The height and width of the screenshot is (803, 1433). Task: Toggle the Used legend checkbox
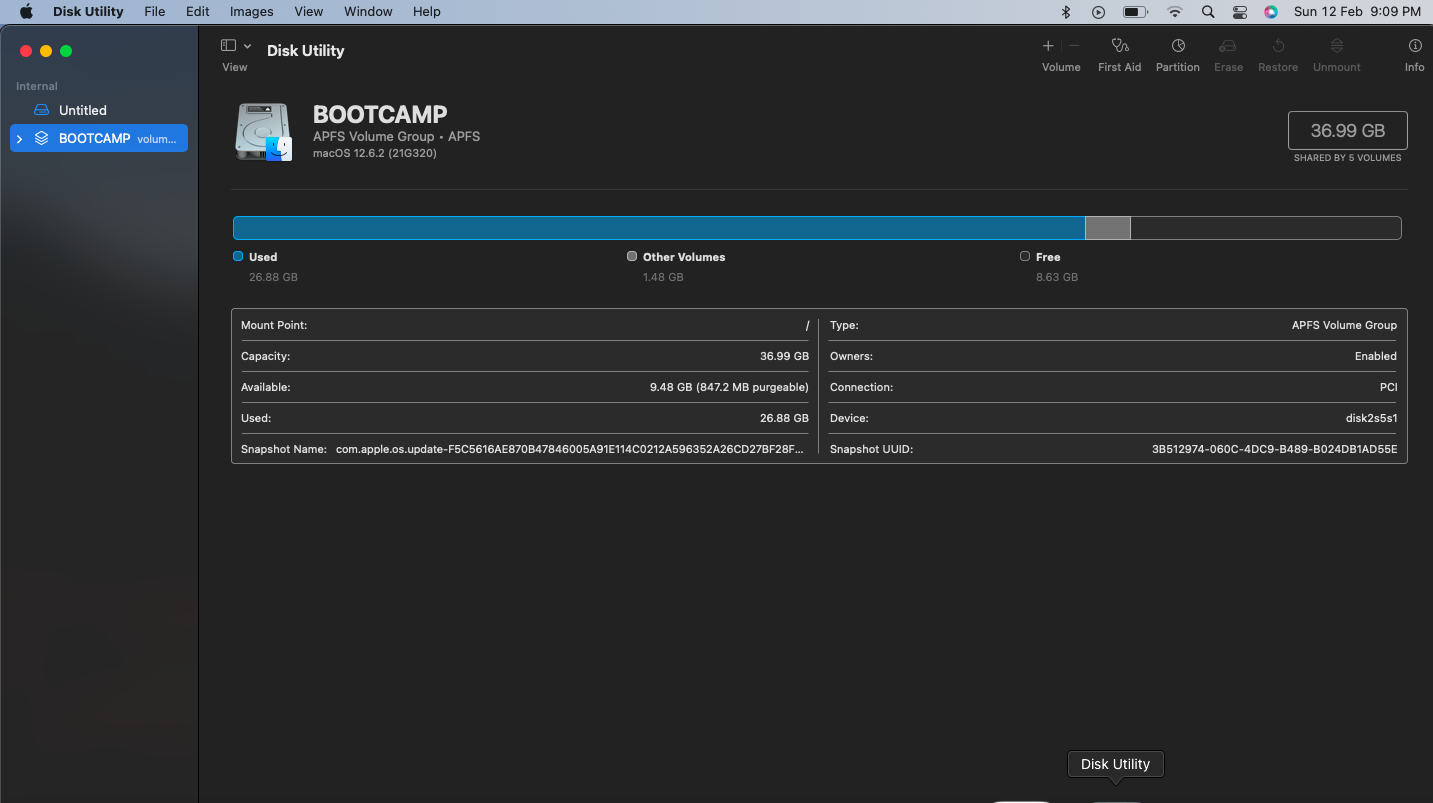tap(238, 256)
